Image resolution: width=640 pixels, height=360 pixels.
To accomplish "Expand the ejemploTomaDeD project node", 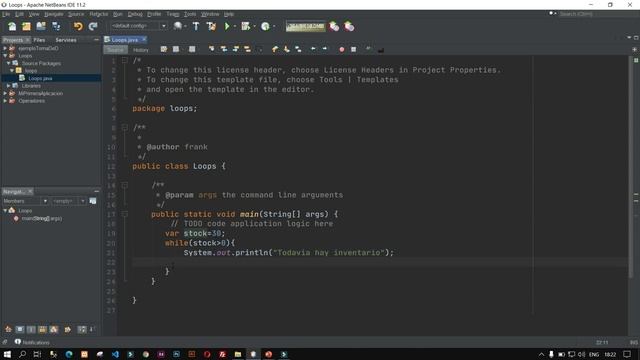I will pos(5,48).
